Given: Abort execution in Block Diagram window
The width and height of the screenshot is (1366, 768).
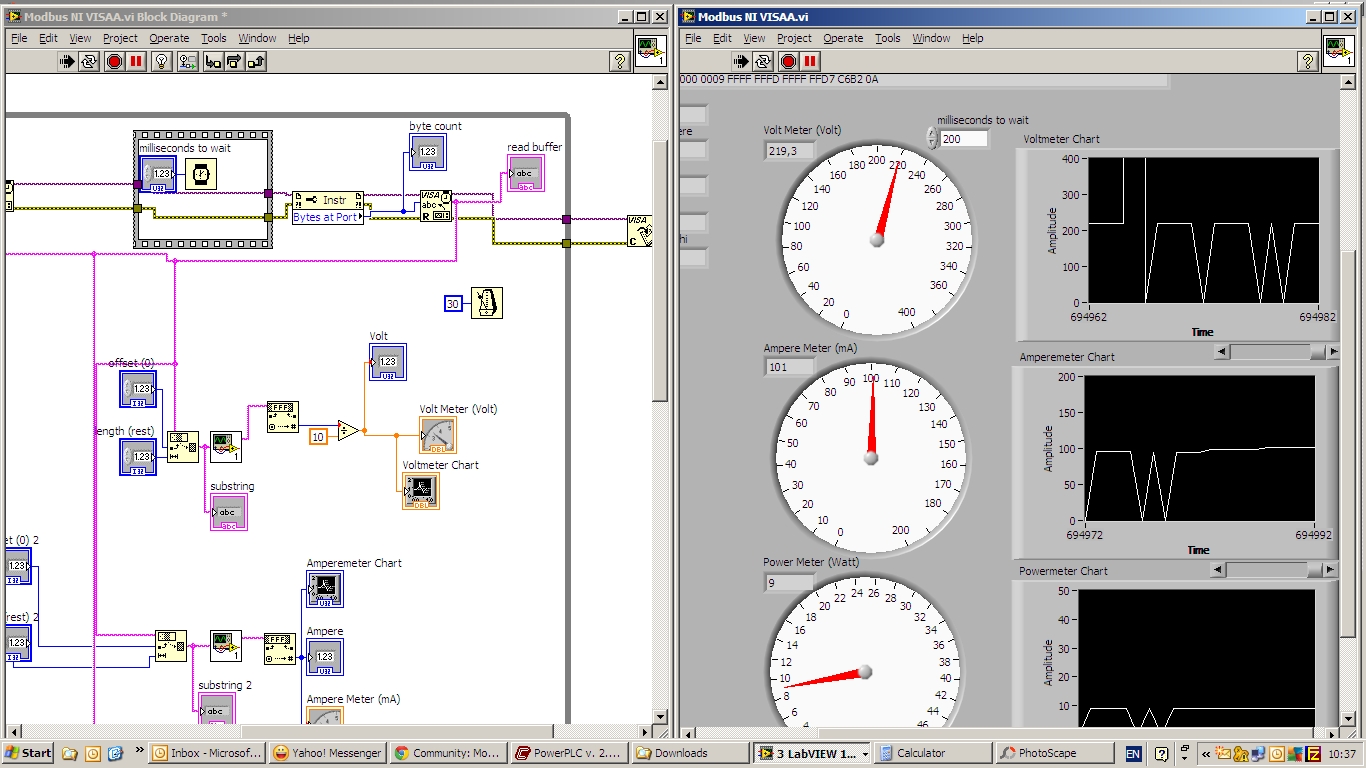Looking at the screenshot, I should click(x=114, y=62).
